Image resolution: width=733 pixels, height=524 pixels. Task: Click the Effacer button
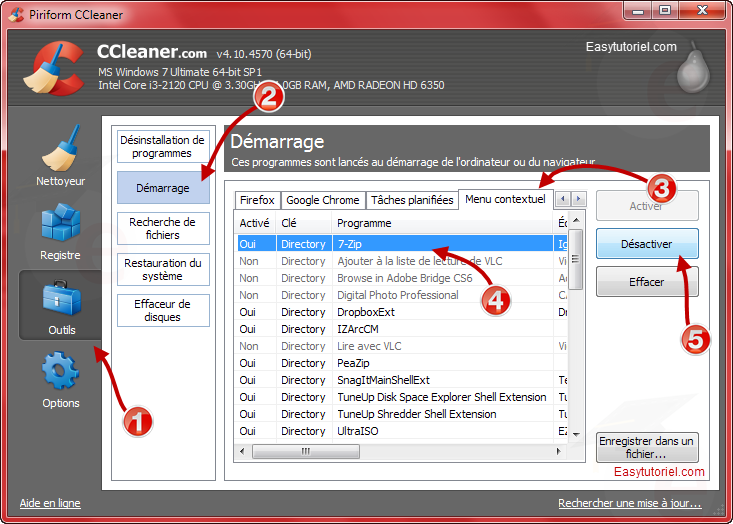[x=647, y=281]
